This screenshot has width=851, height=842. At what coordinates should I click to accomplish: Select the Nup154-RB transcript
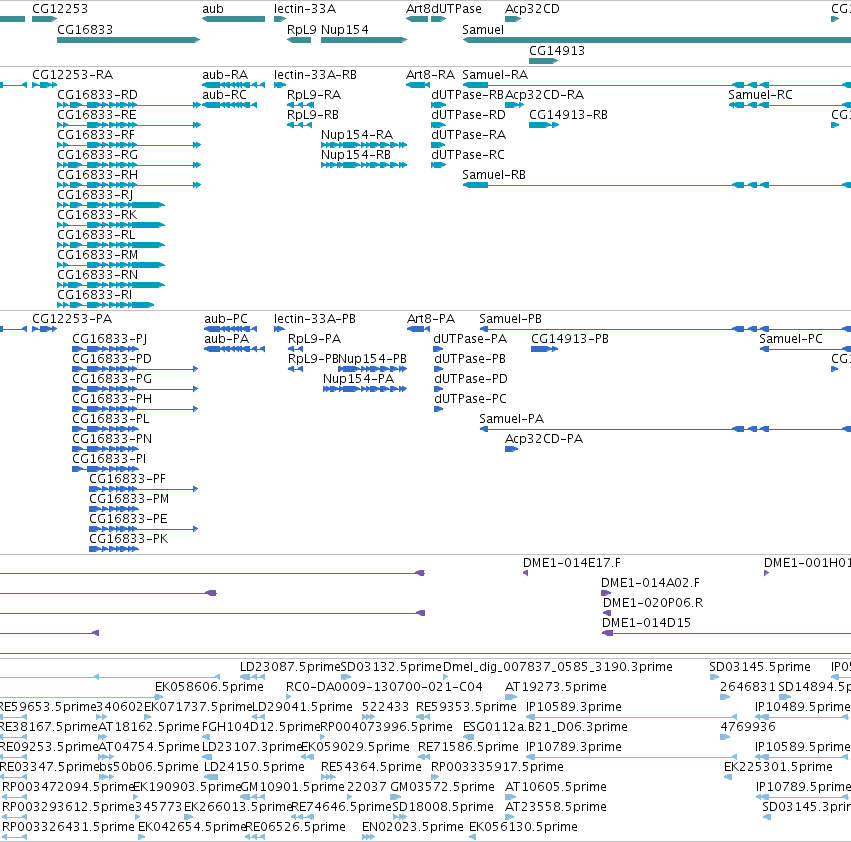356,155
